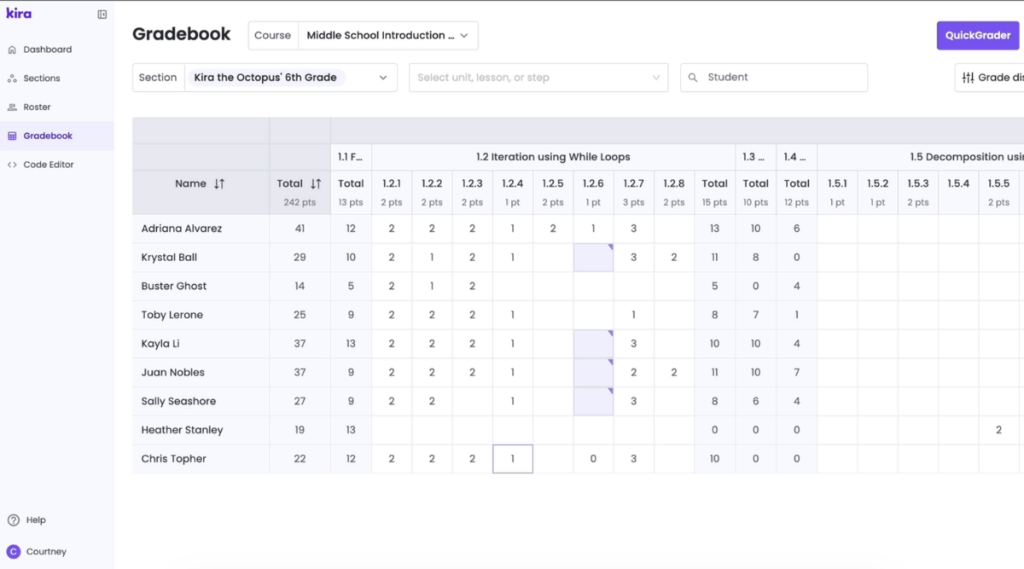Click the Code Editor brackets icon
Screen dimensions: 1024x569
[x=12, y=165]
